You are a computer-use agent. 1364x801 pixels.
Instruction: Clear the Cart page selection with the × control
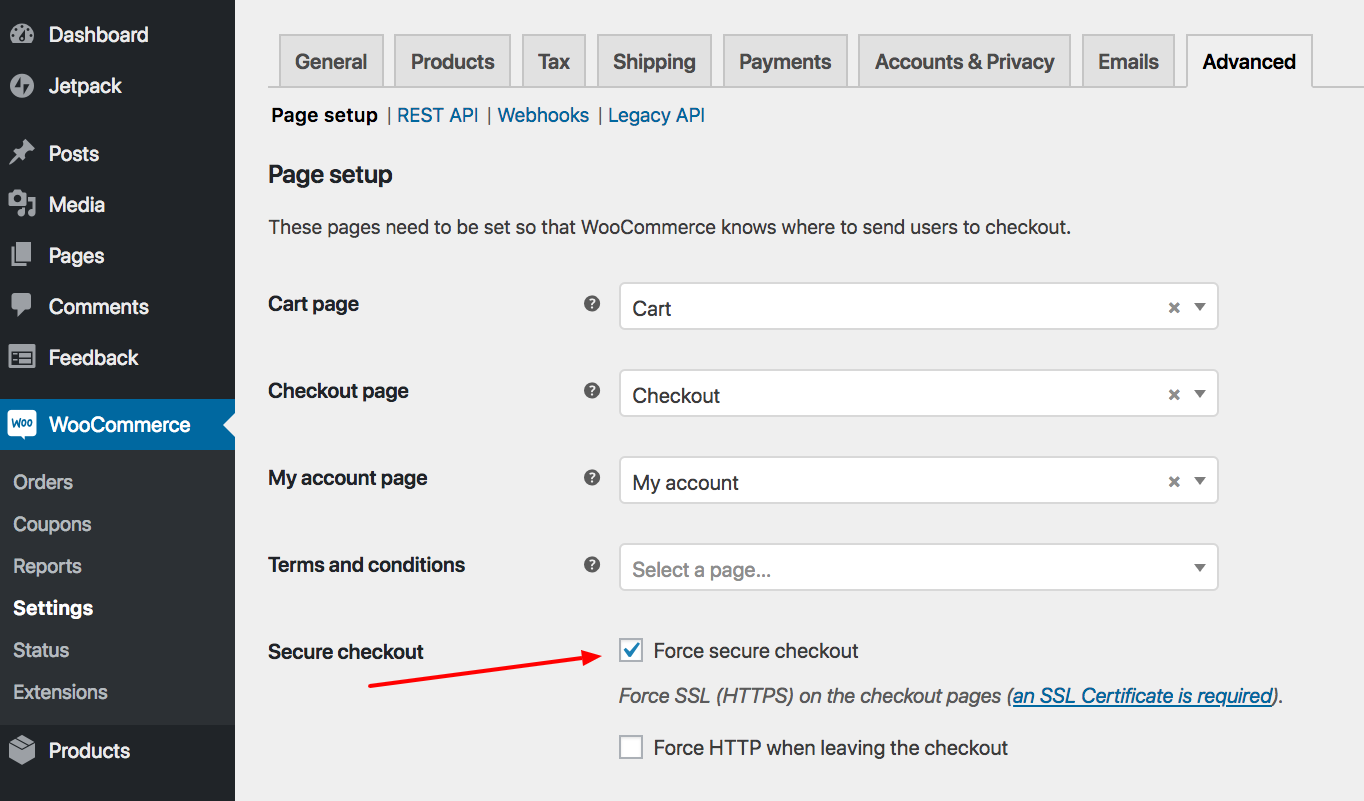click(1173, 307)
